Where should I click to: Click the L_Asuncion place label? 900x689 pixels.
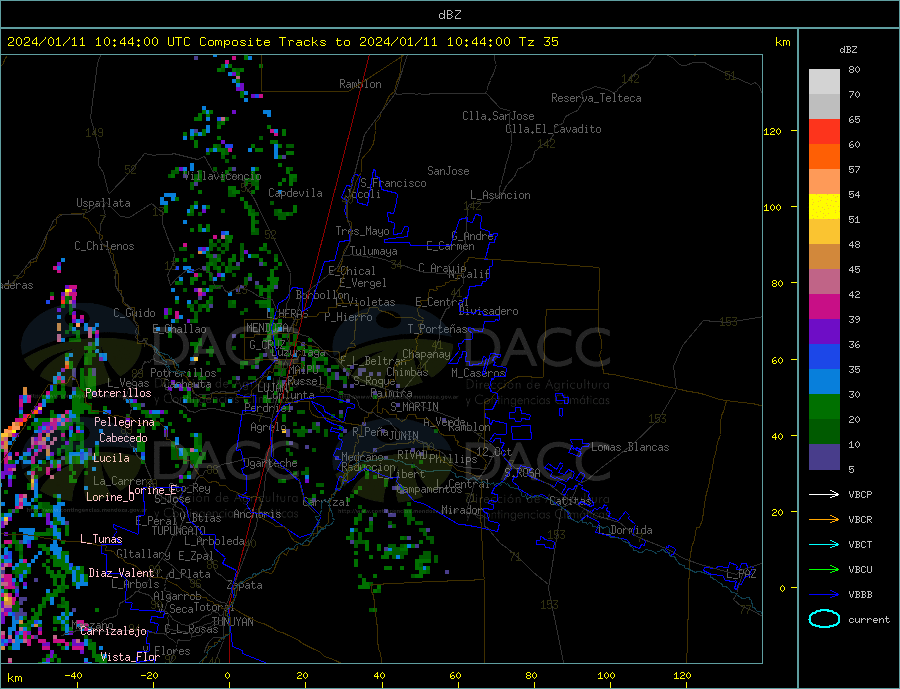(x=500, y=195)
